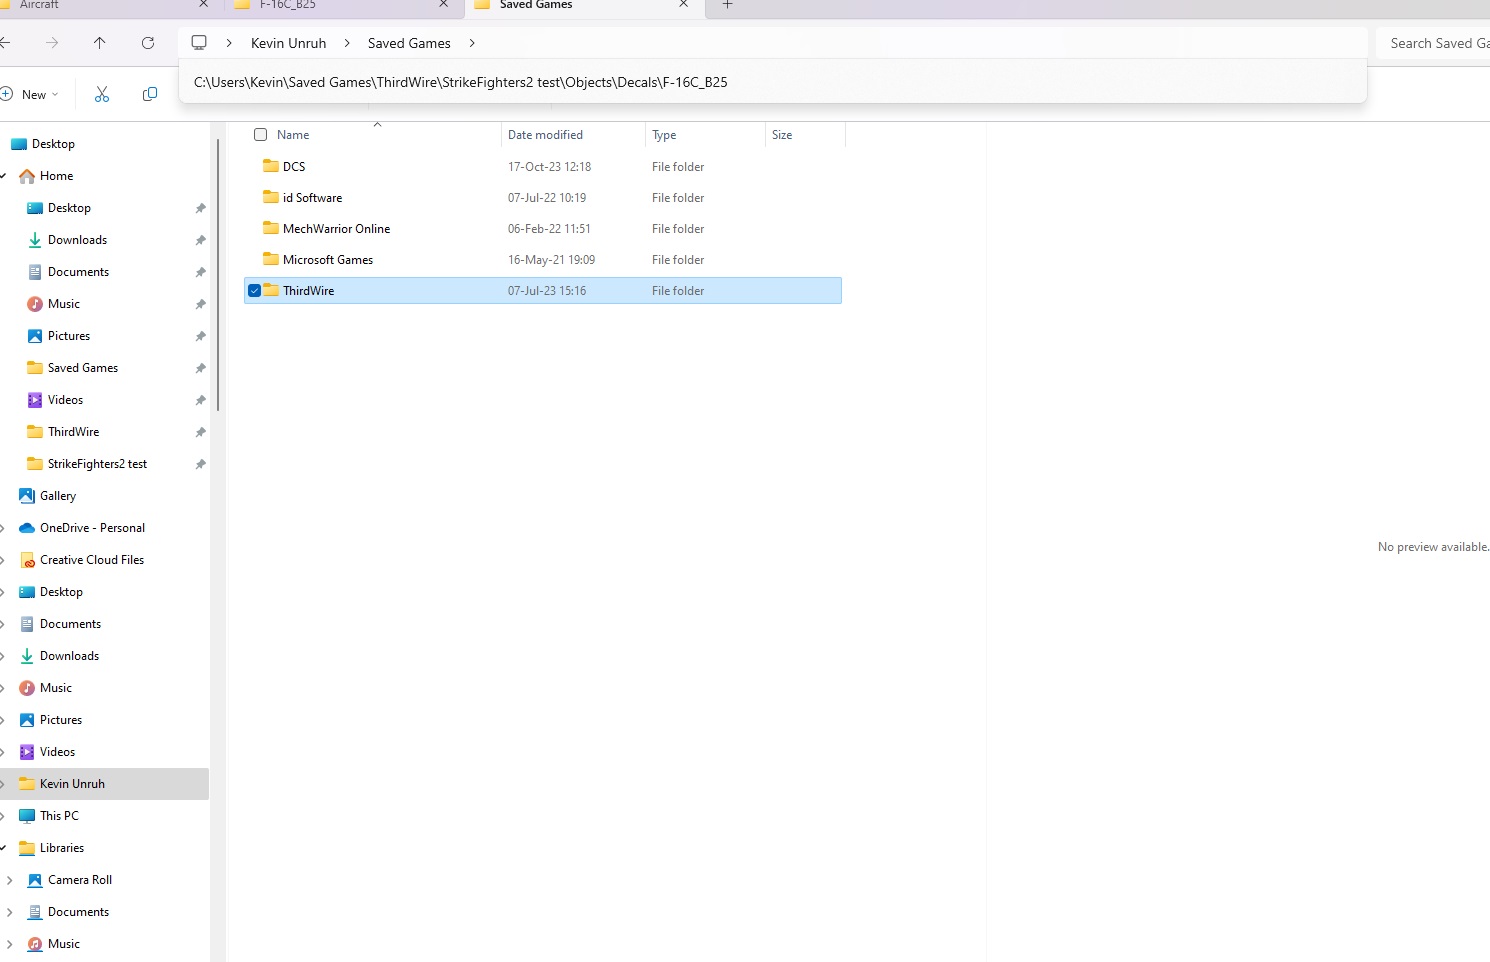
Task: Click the Back navigation arrow
Action: [5, 43]
